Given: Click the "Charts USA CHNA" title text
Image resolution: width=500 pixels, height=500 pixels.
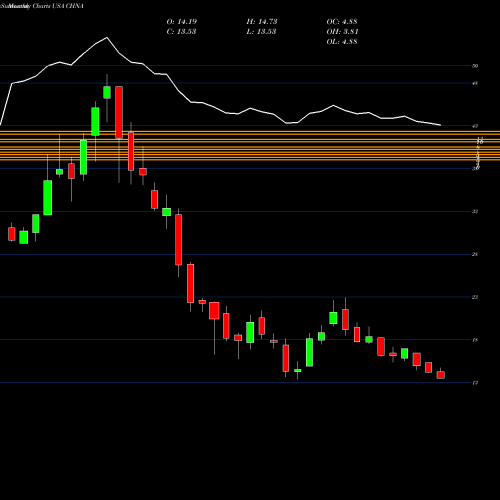Looking at the screenshot, I should point(58,6).
